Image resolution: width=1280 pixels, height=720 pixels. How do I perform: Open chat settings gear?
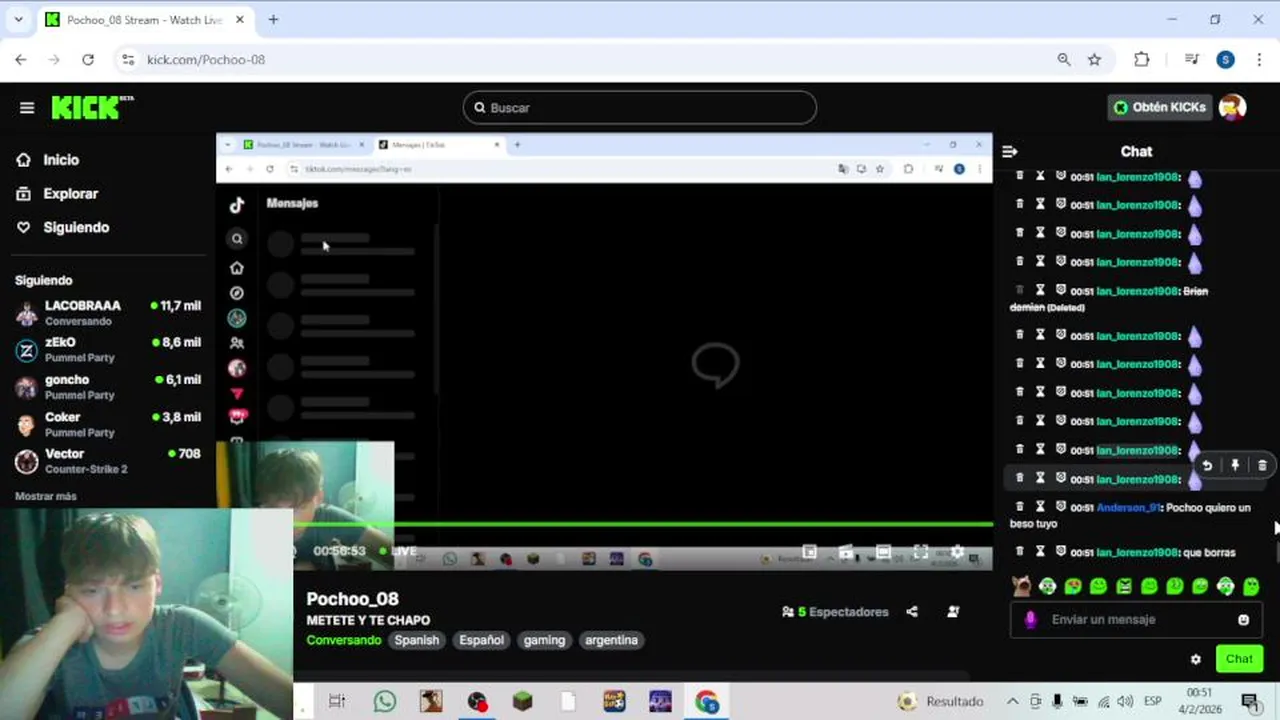[x=1195, y=659]
